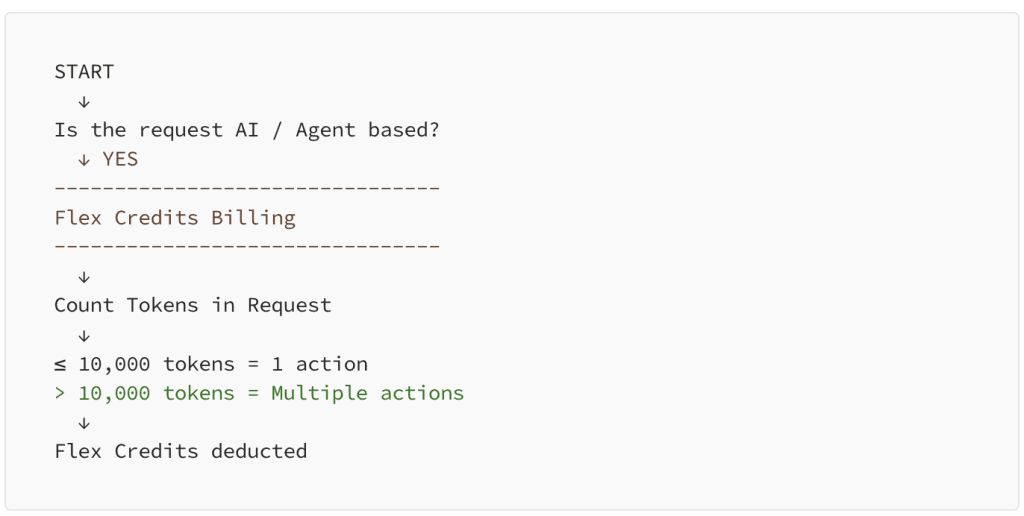Click the less-than-or-equal symbol before 10,000
Viewport: 1024px width, 516px height.
(x=60, y=364)
